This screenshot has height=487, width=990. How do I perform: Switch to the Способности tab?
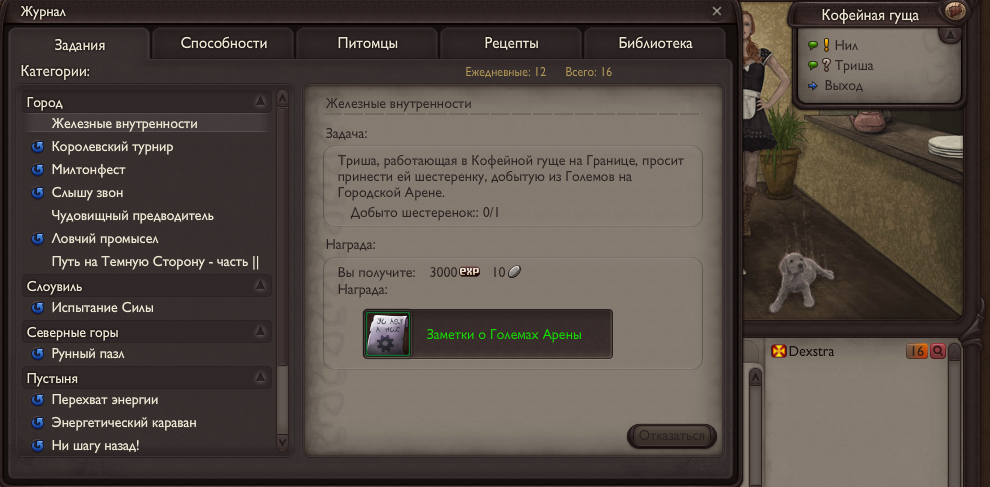[x=224, y=44]
